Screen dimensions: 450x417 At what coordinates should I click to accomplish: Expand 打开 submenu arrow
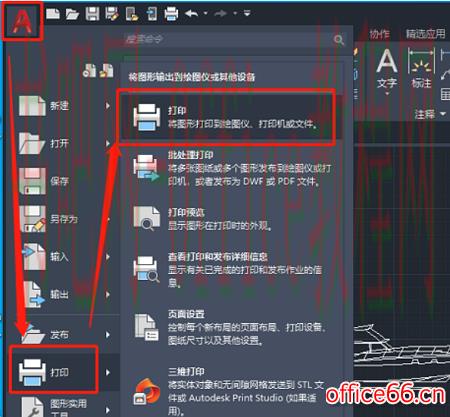coord(108,144)
